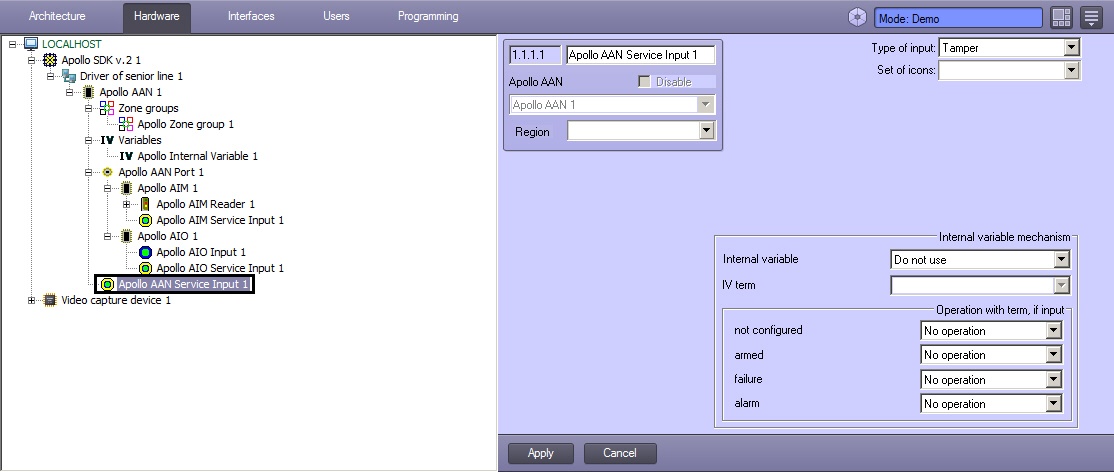Open the grid layout icon in top bar

pyautogui.click(x=1061, y=17)
